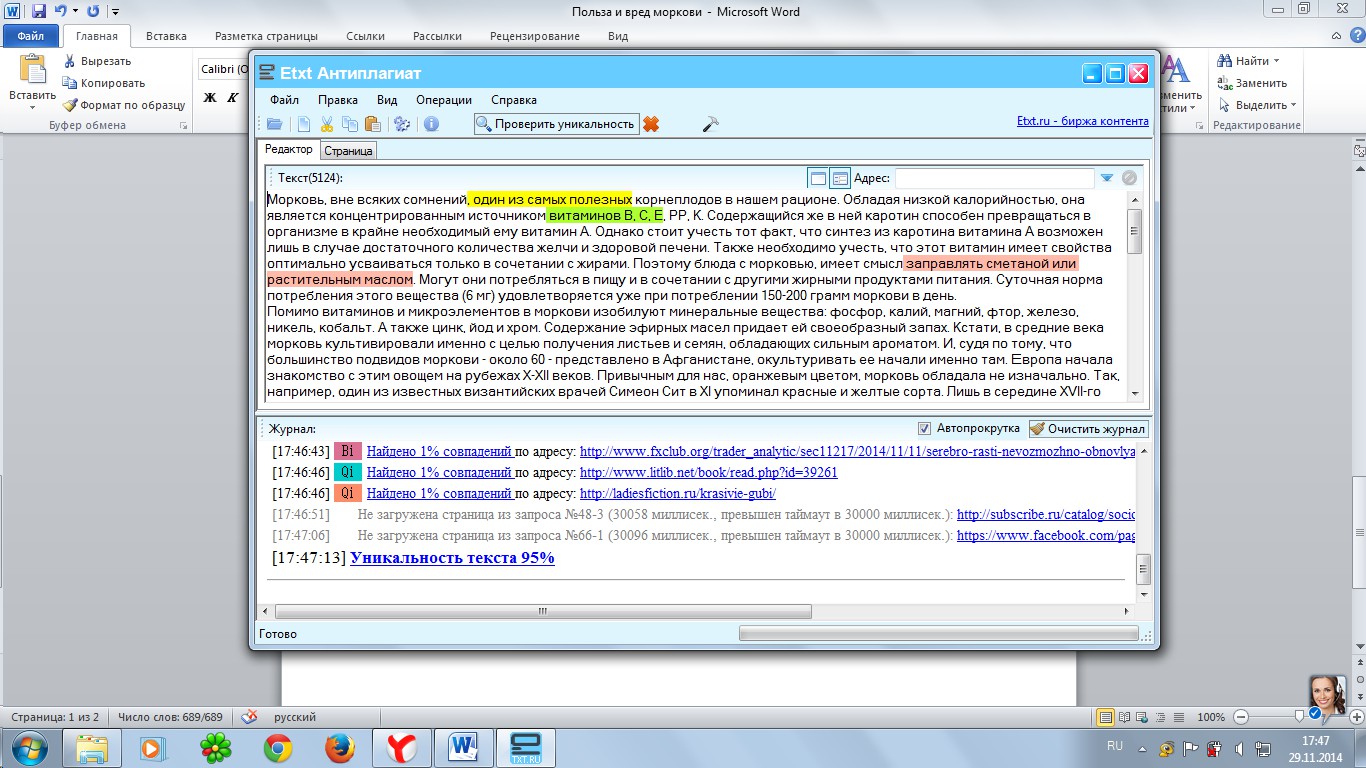Viewport: 1366px width, 768px height.
Task: Open Буфер обмена dialog launcher
Action: click(183, 126)
